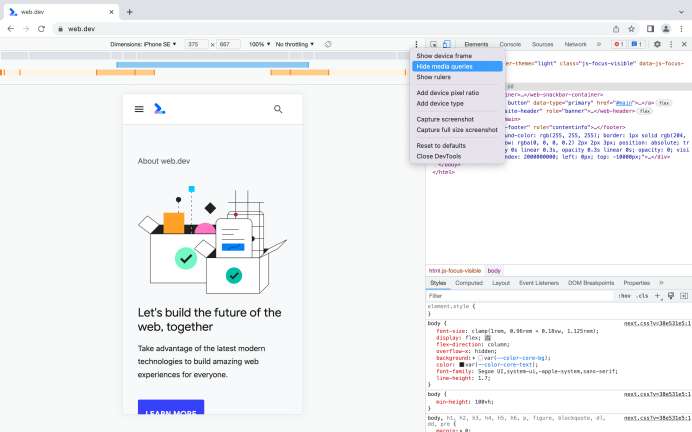This screenshot has height=432, width=692.
Task: Reload the web.dev page
Action: click(x=41, y=29)
